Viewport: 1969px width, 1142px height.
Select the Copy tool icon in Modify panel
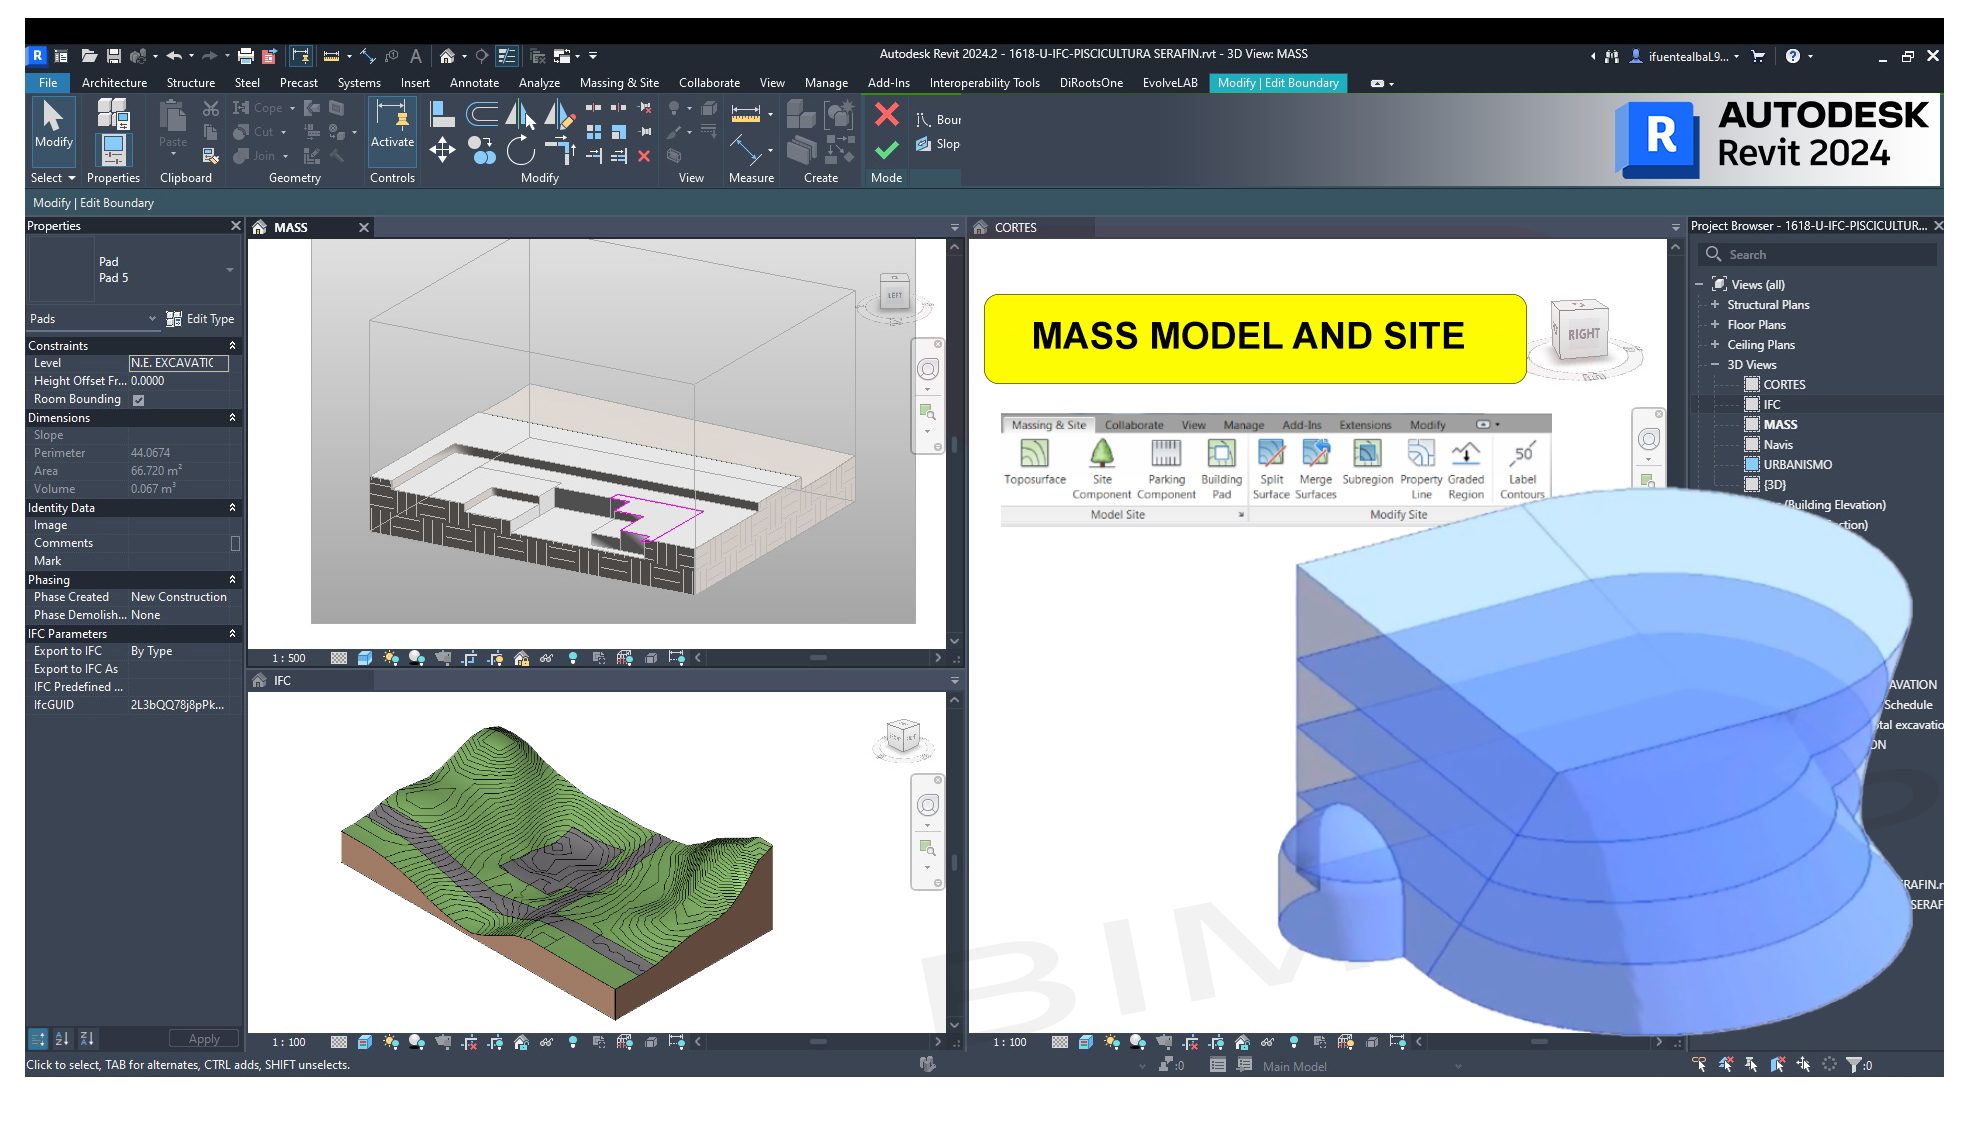482,151
